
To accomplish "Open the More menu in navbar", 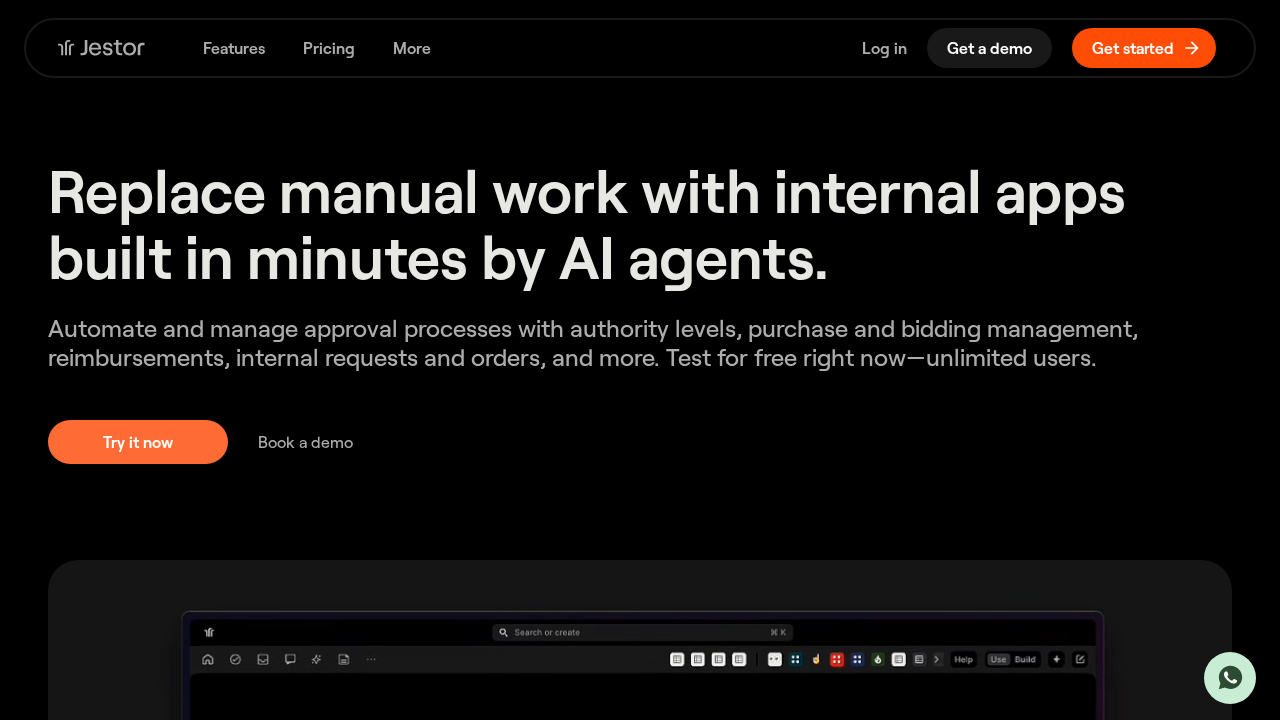I will [x=412, y=48].
